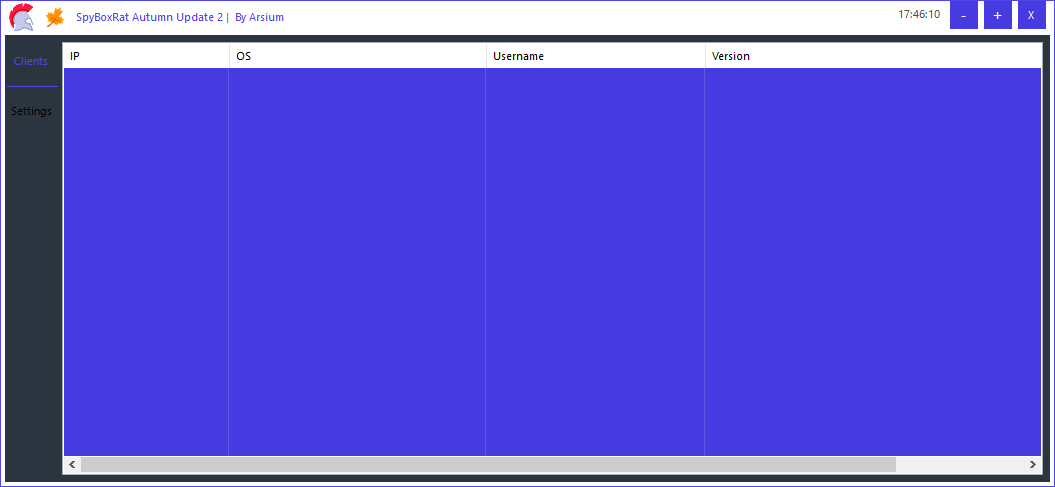Click the clock display in title bar

pos(918,15)
